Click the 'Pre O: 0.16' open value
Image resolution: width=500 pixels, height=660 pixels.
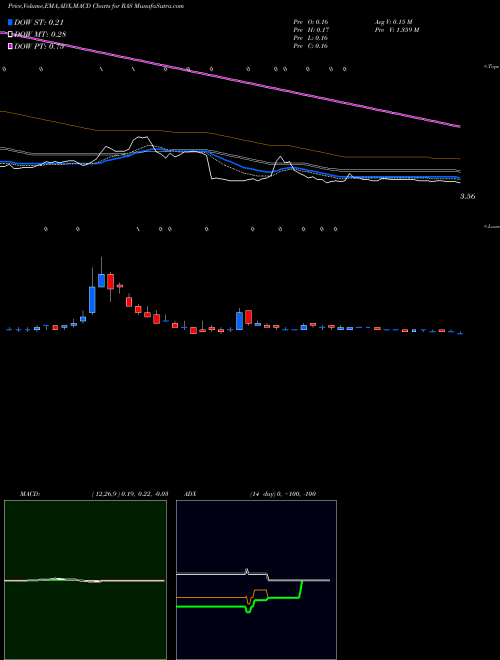pyautogui.click(x=311, y=22)
